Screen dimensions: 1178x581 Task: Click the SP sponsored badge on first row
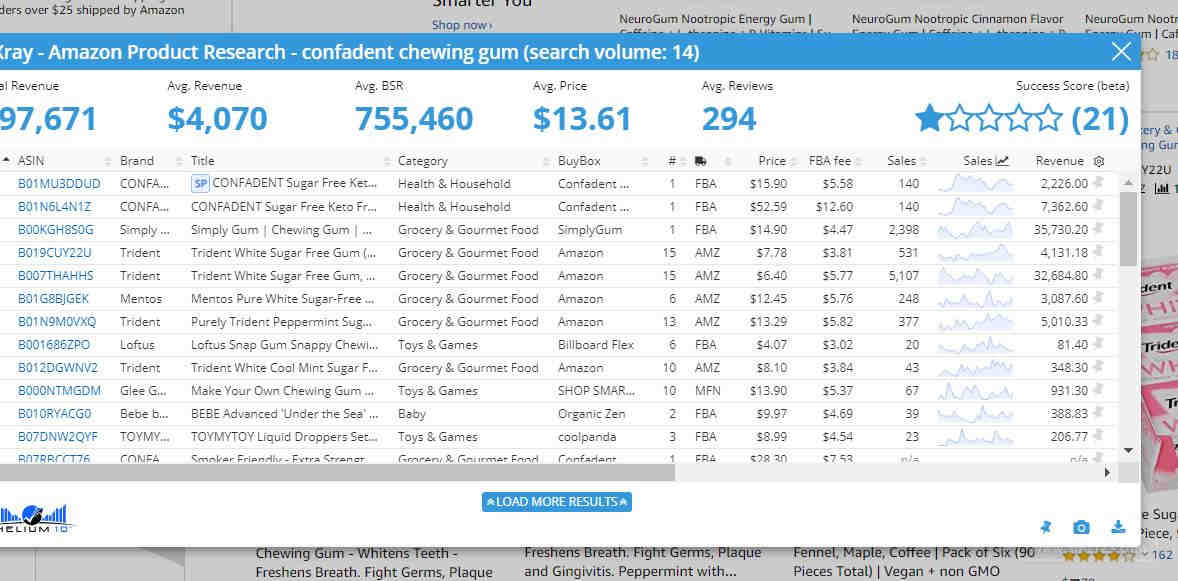200,183
